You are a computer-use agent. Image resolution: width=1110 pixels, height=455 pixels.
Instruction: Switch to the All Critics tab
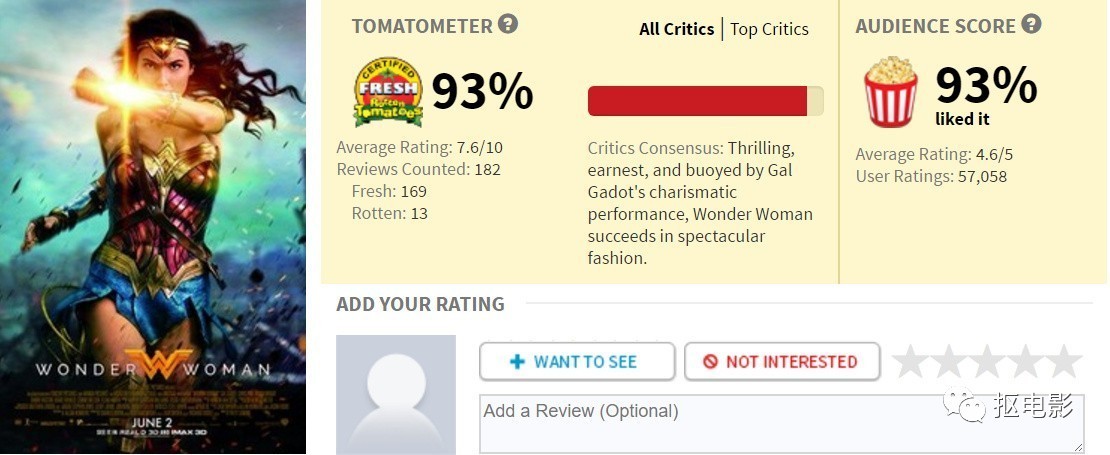pos(676,29)
